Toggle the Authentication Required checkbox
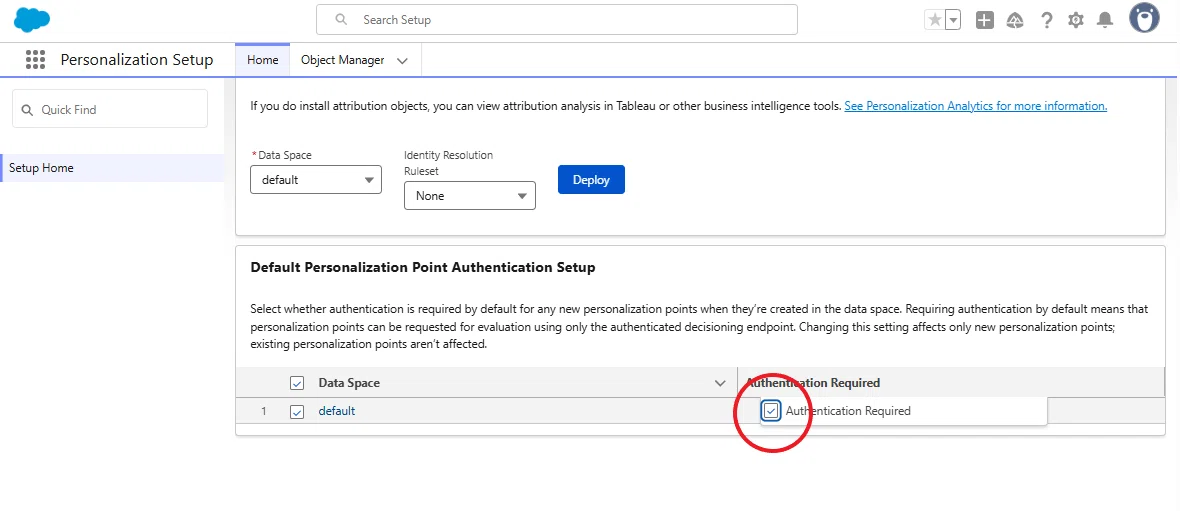 pyautogui.click(x=771, y=411)
